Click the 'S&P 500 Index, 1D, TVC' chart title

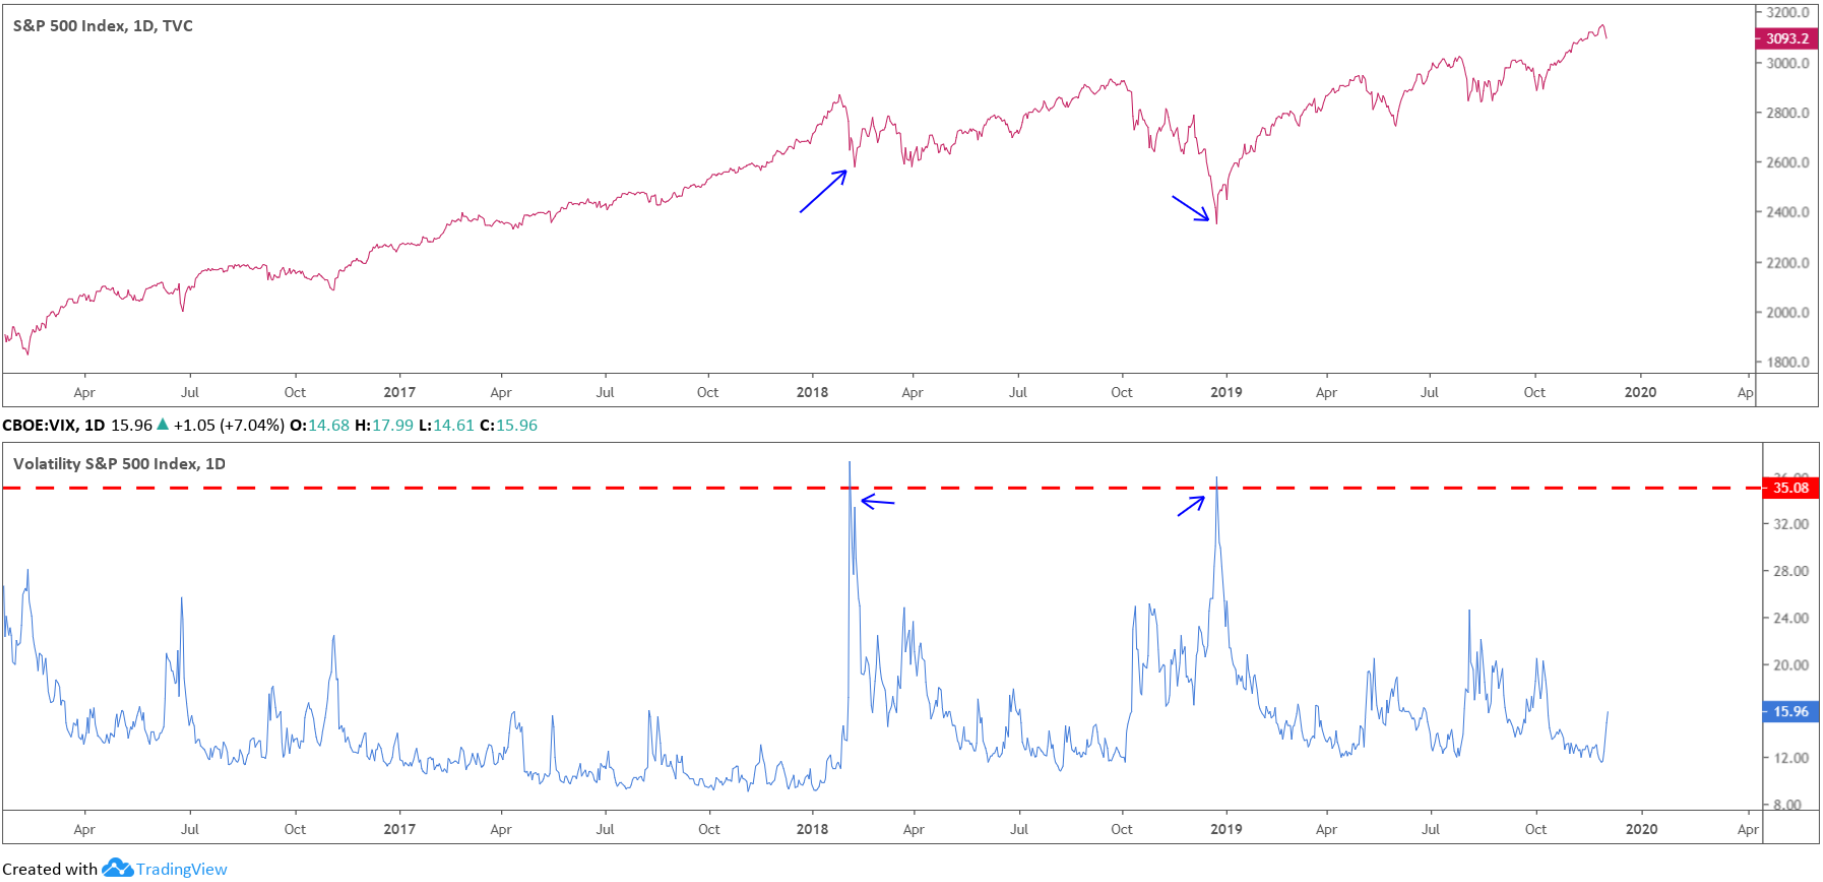click(x=103, y=26)
